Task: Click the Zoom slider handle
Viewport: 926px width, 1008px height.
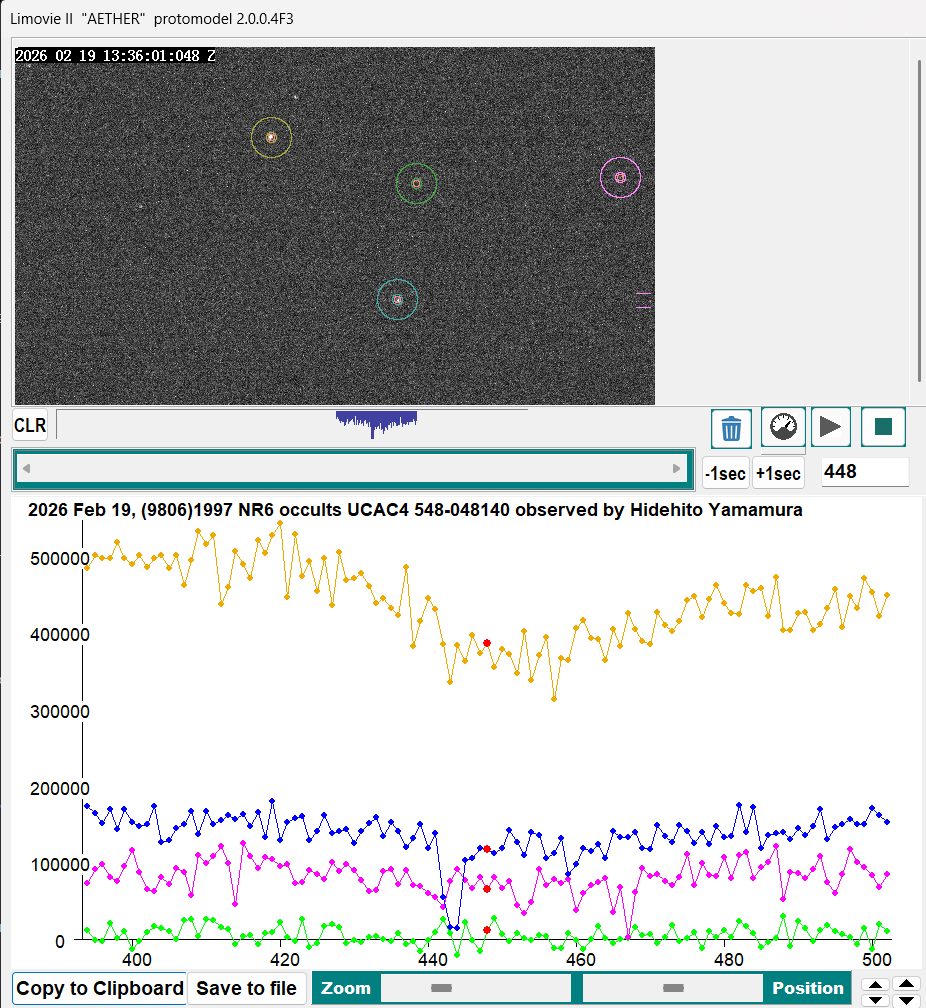Action: click(441, 988)
